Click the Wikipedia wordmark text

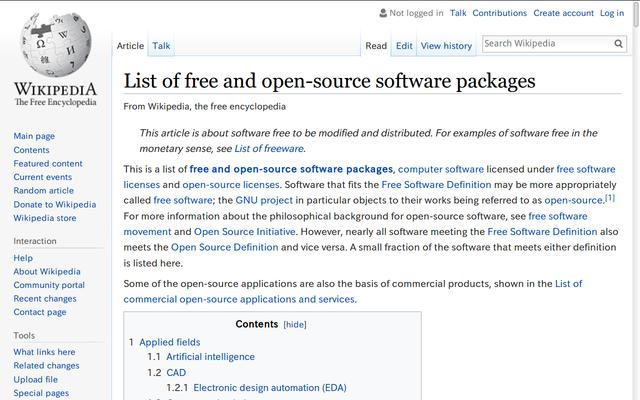point(56,89)
